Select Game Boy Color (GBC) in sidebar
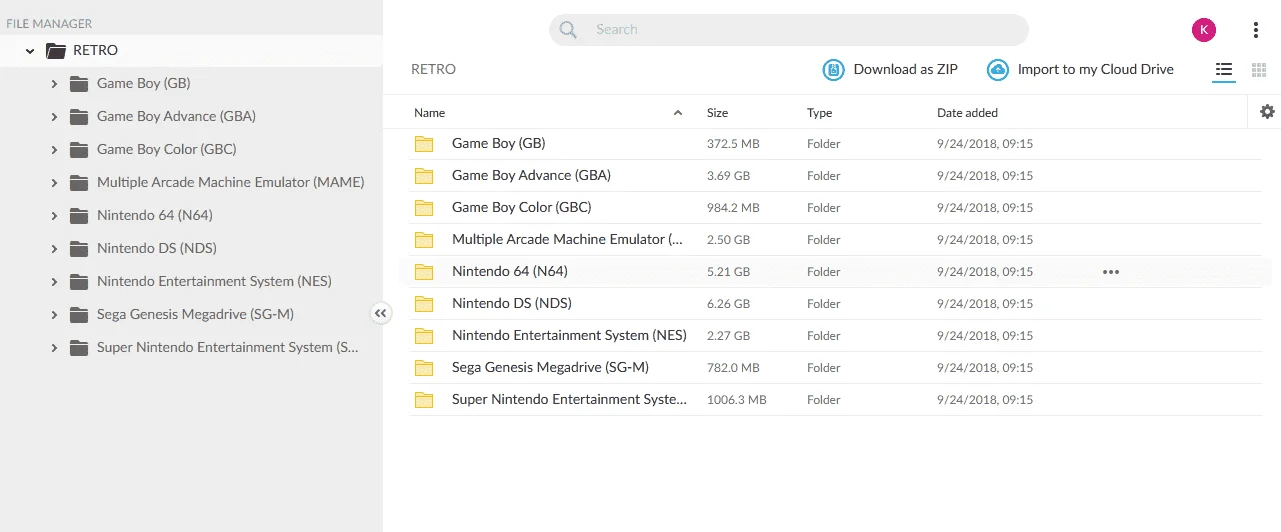1281x532 pixels. 166,149
